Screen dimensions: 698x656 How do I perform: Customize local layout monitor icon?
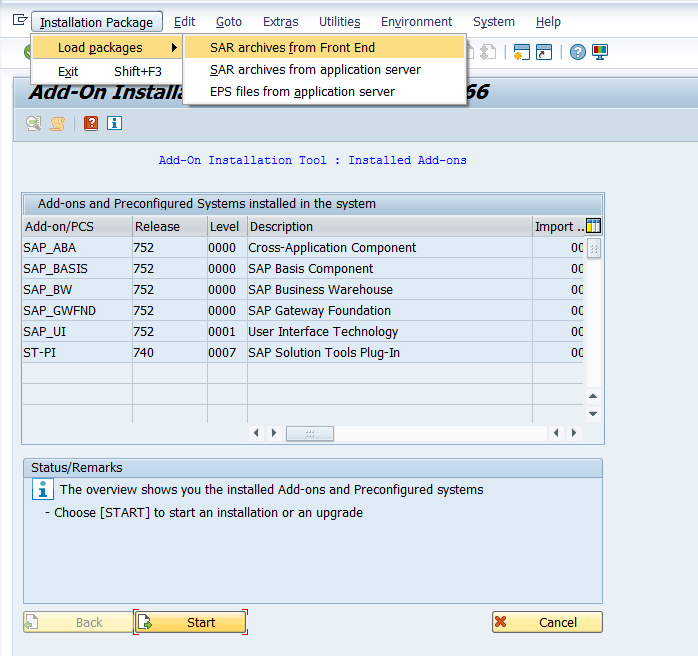pyautogui.click(x=600, y=52)
